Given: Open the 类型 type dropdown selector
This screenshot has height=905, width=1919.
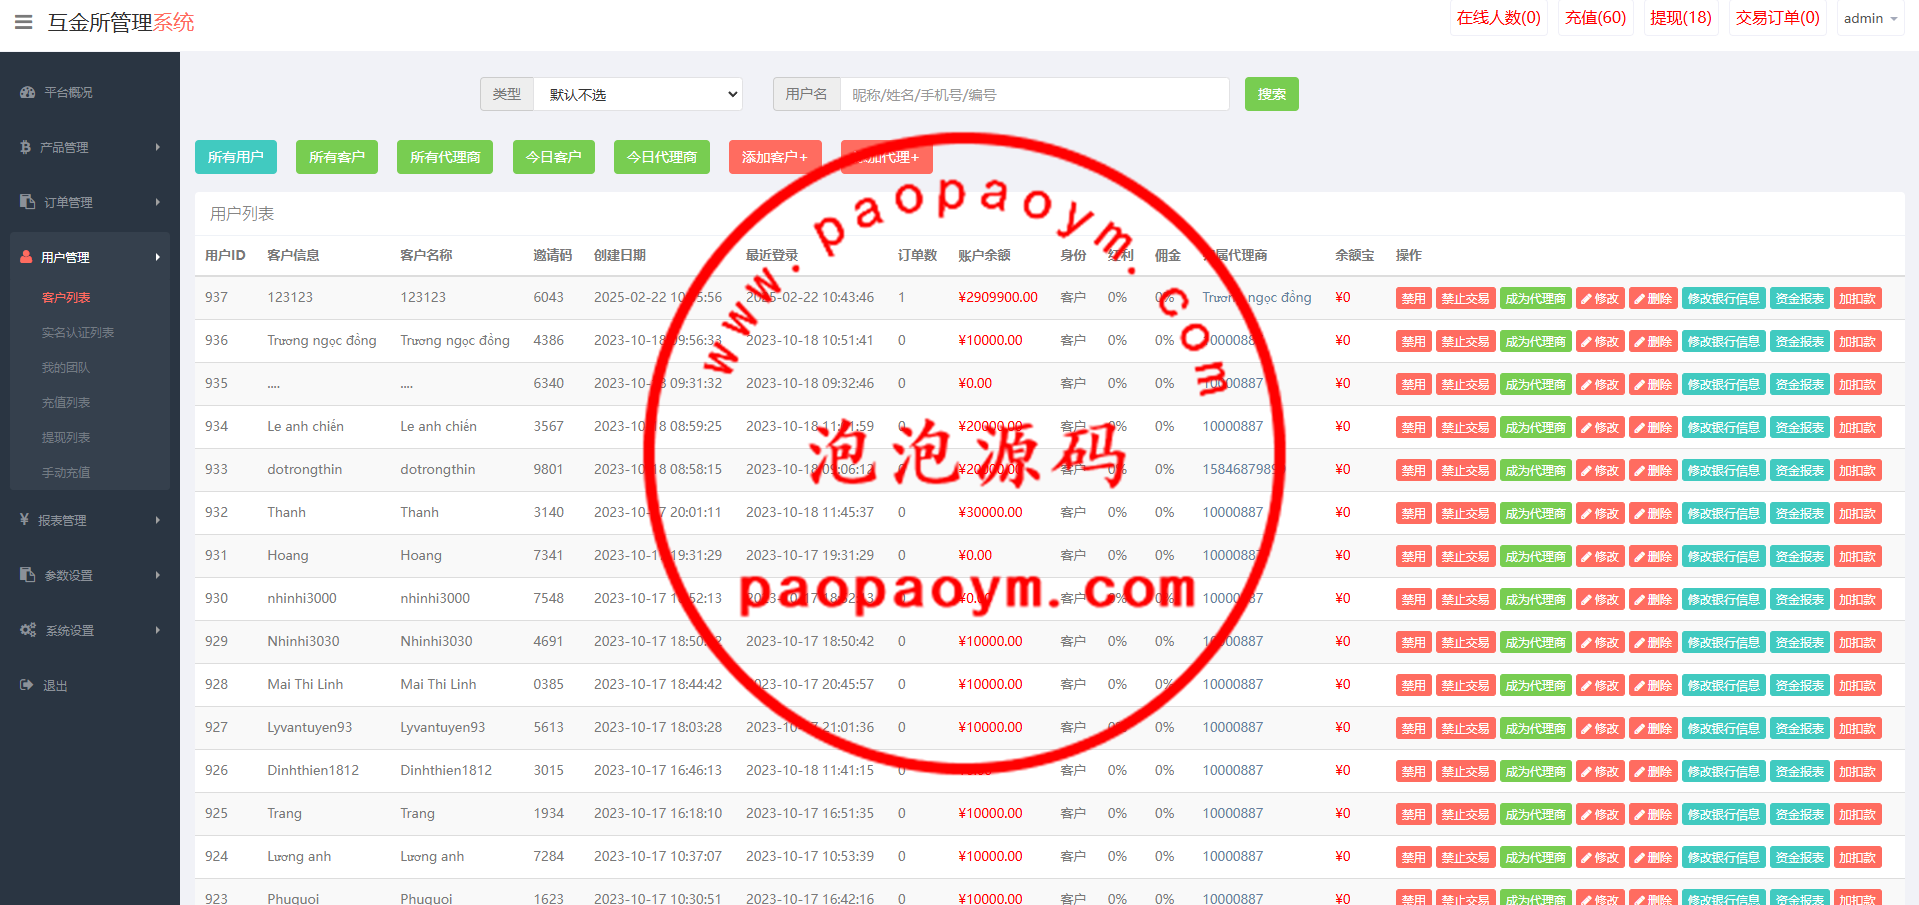Looking at the screenshot, I should [637, 94].
